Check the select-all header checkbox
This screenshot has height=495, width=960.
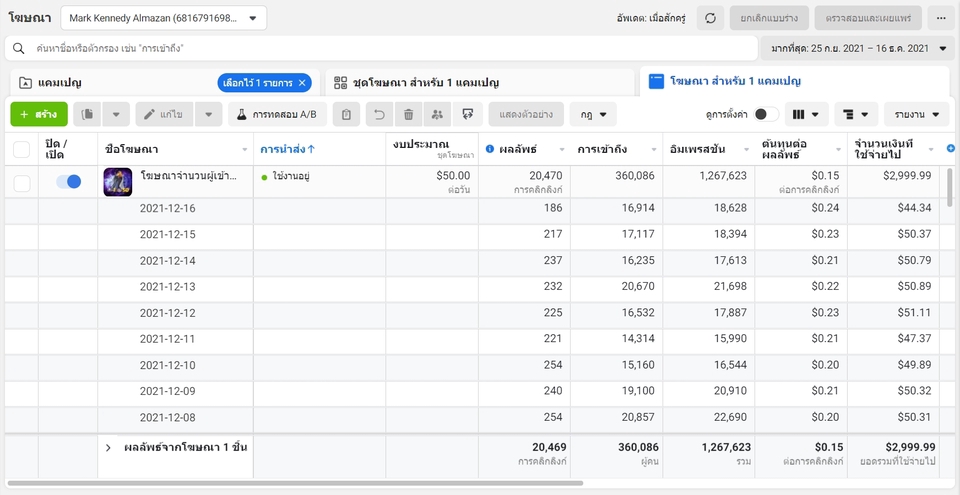pyautogui.click(x=21, y=149)
